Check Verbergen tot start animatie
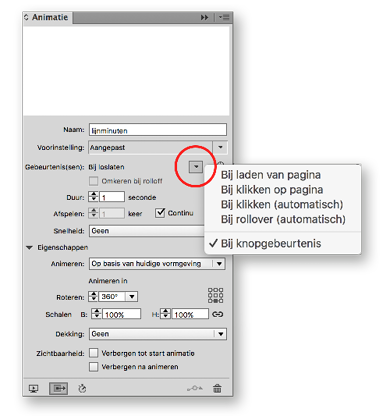The image size is (383, 419). click(94, 353)
